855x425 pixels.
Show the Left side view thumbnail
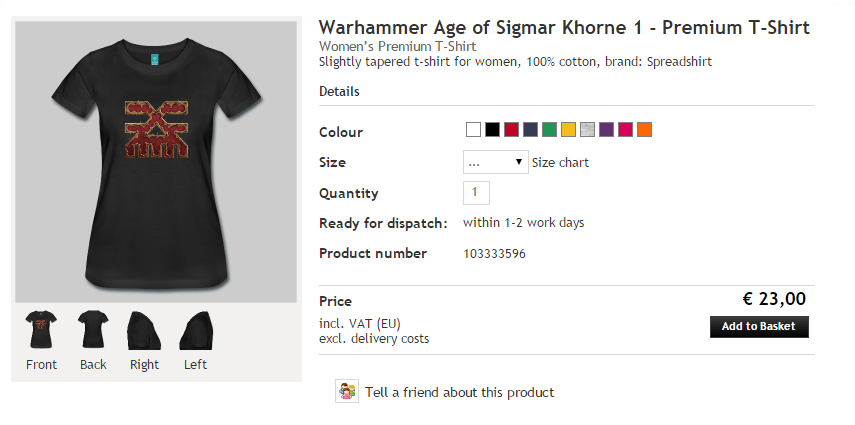point(196,329)
